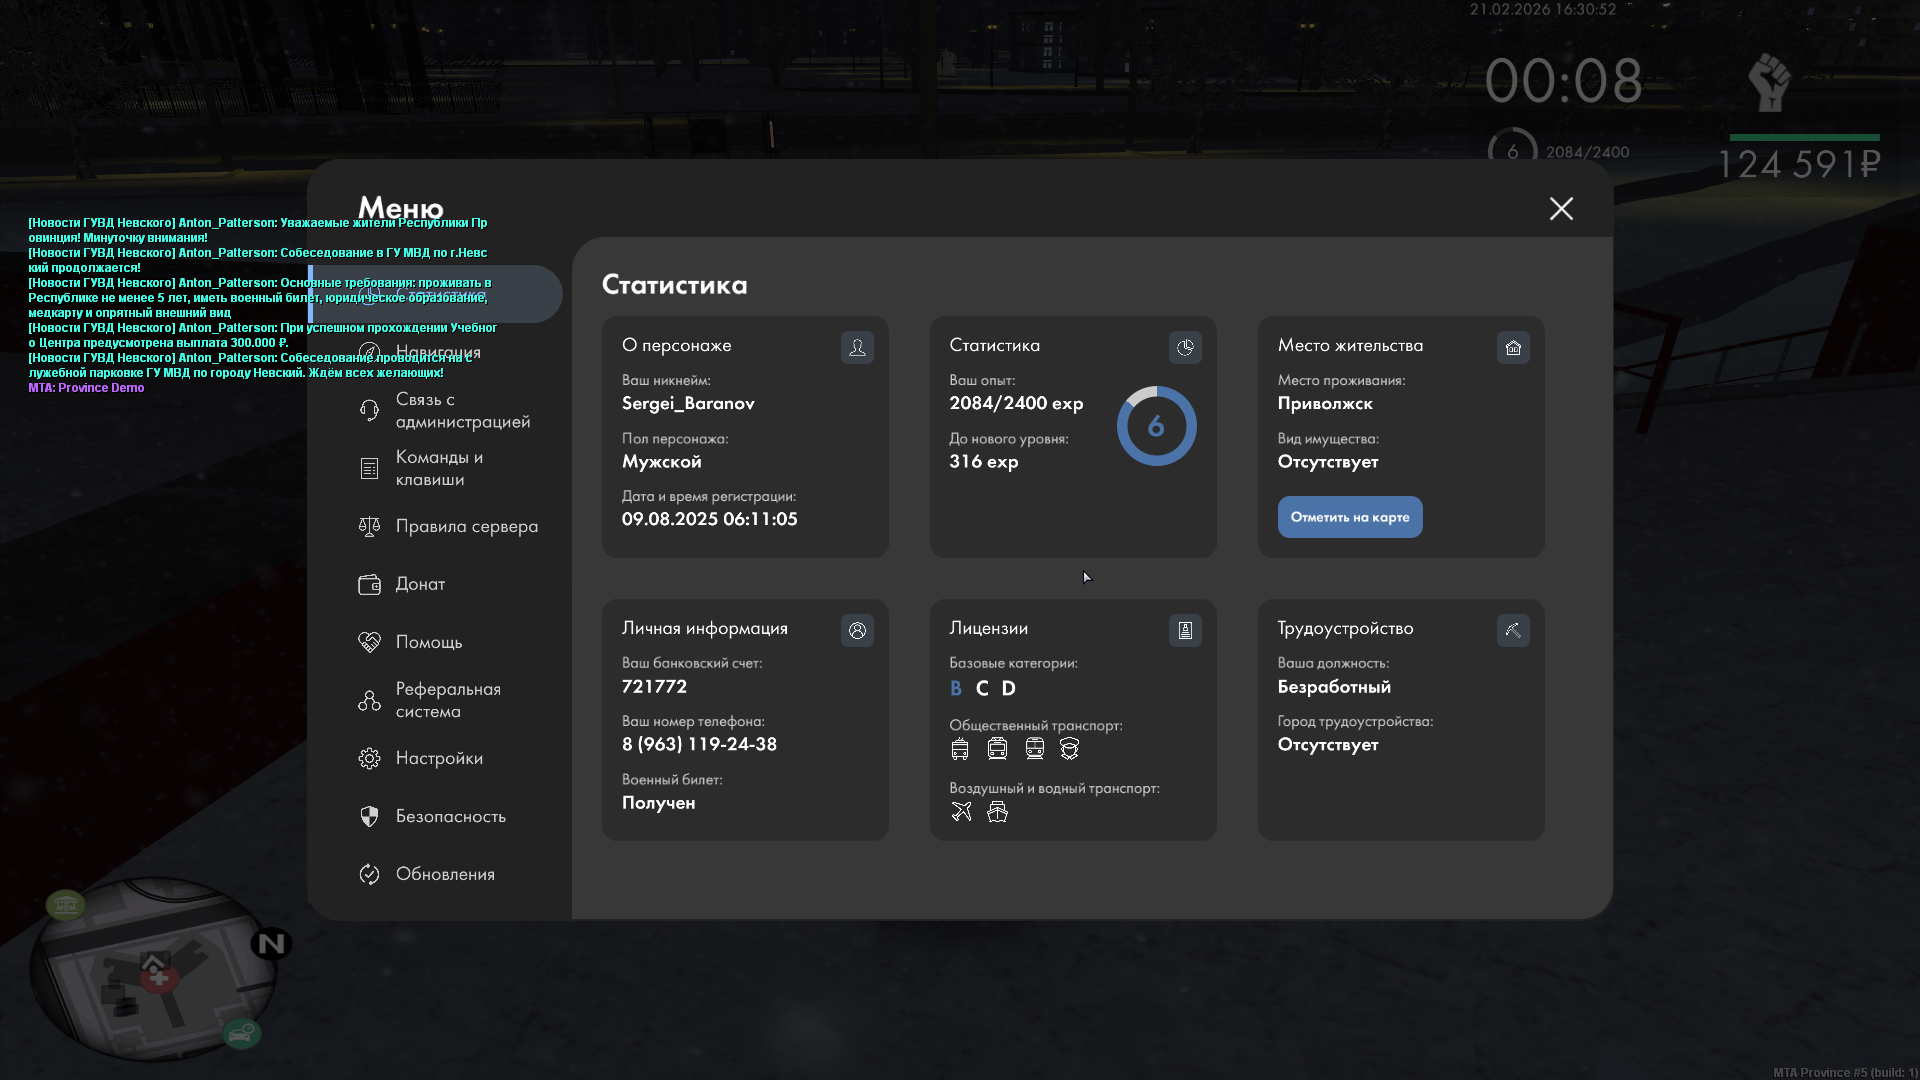Click the pie chart icon in Статистика card
This screenshot has height=1080, width=1920.
[x=1185, y=347]
